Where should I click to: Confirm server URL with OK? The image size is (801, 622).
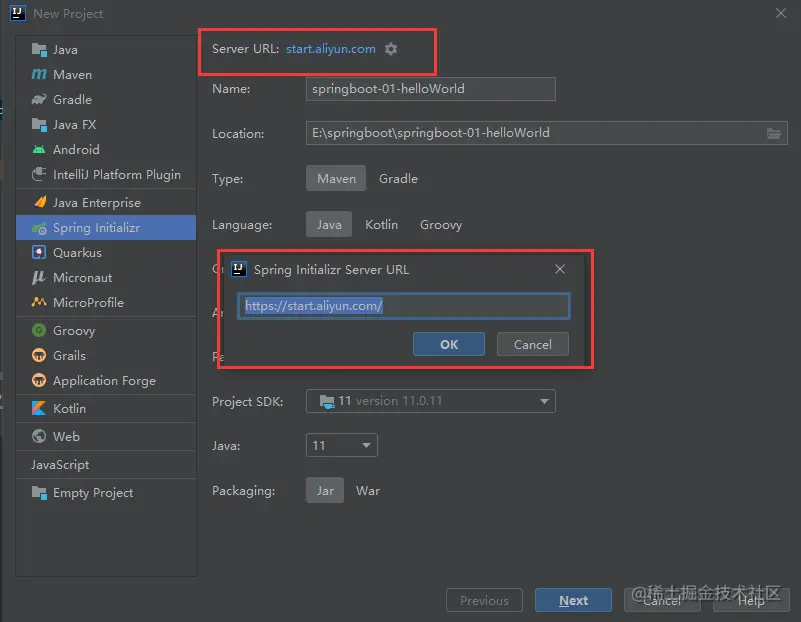pyautogui.click(x=449, y=344)
